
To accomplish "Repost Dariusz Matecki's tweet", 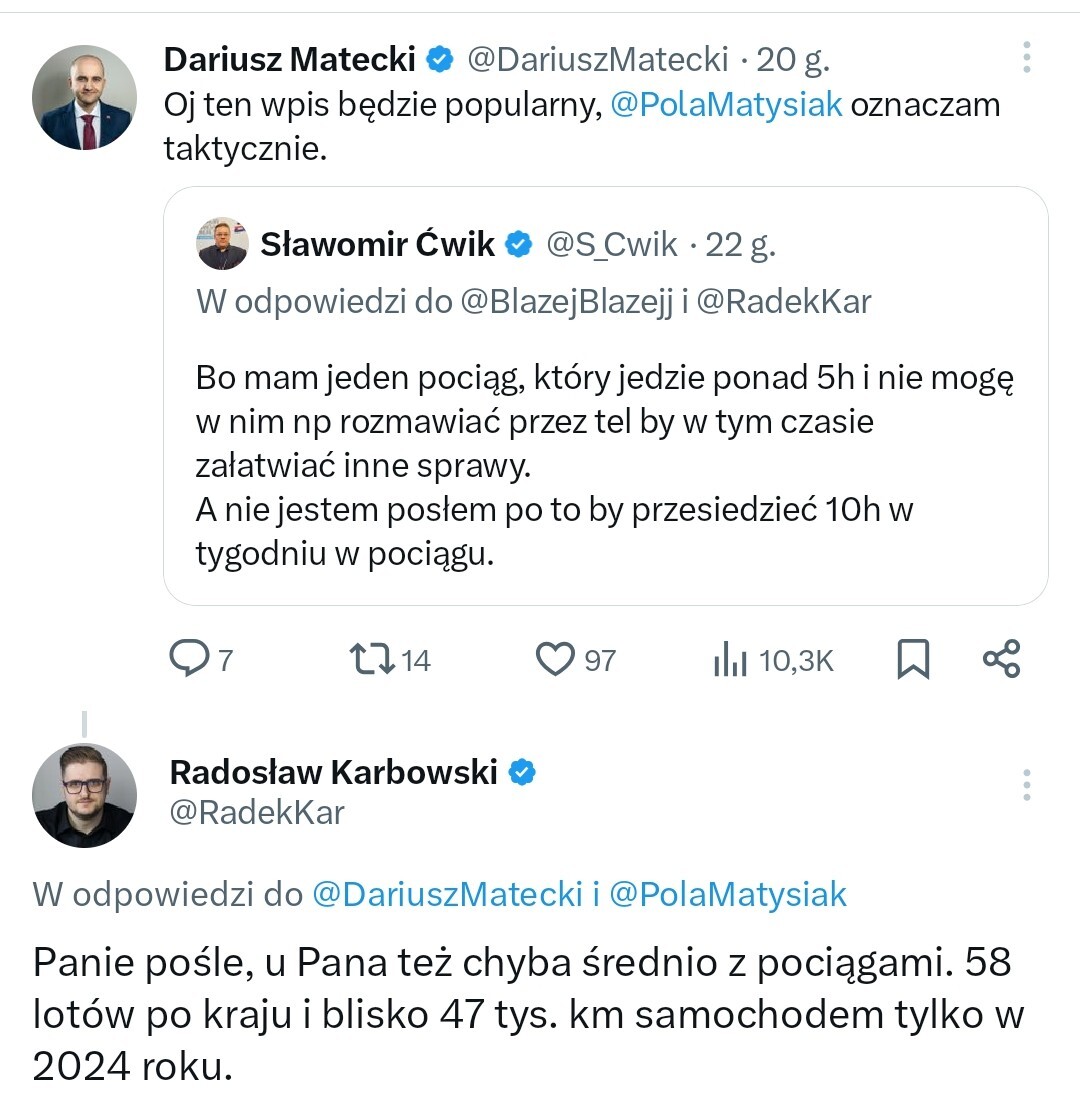I will coord(370,659).
